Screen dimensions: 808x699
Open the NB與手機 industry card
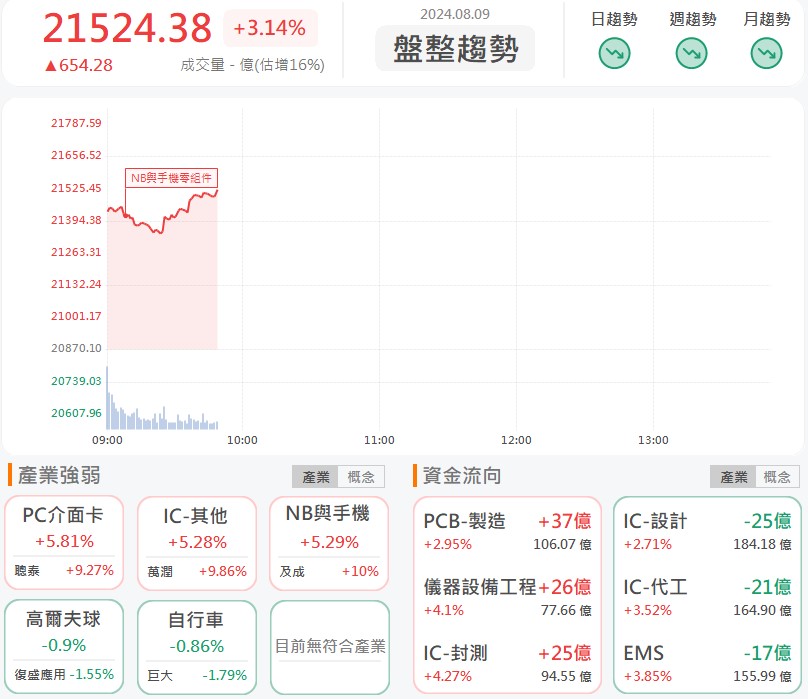click(x=329, y=543)
